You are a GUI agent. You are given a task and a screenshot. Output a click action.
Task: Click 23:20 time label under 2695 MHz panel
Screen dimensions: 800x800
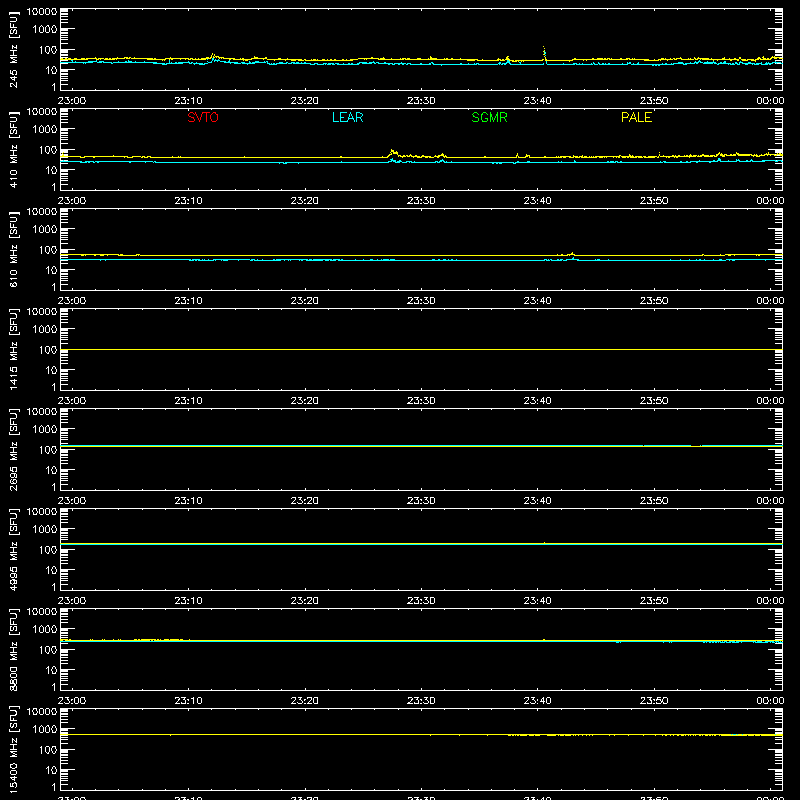(305, 501)
